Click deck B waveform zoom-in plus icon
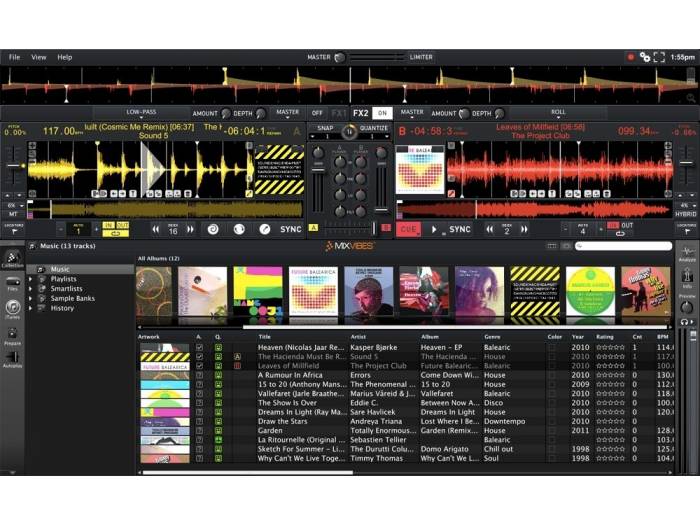The width and height of the screenshot is (700, 525). click(668, 146)
